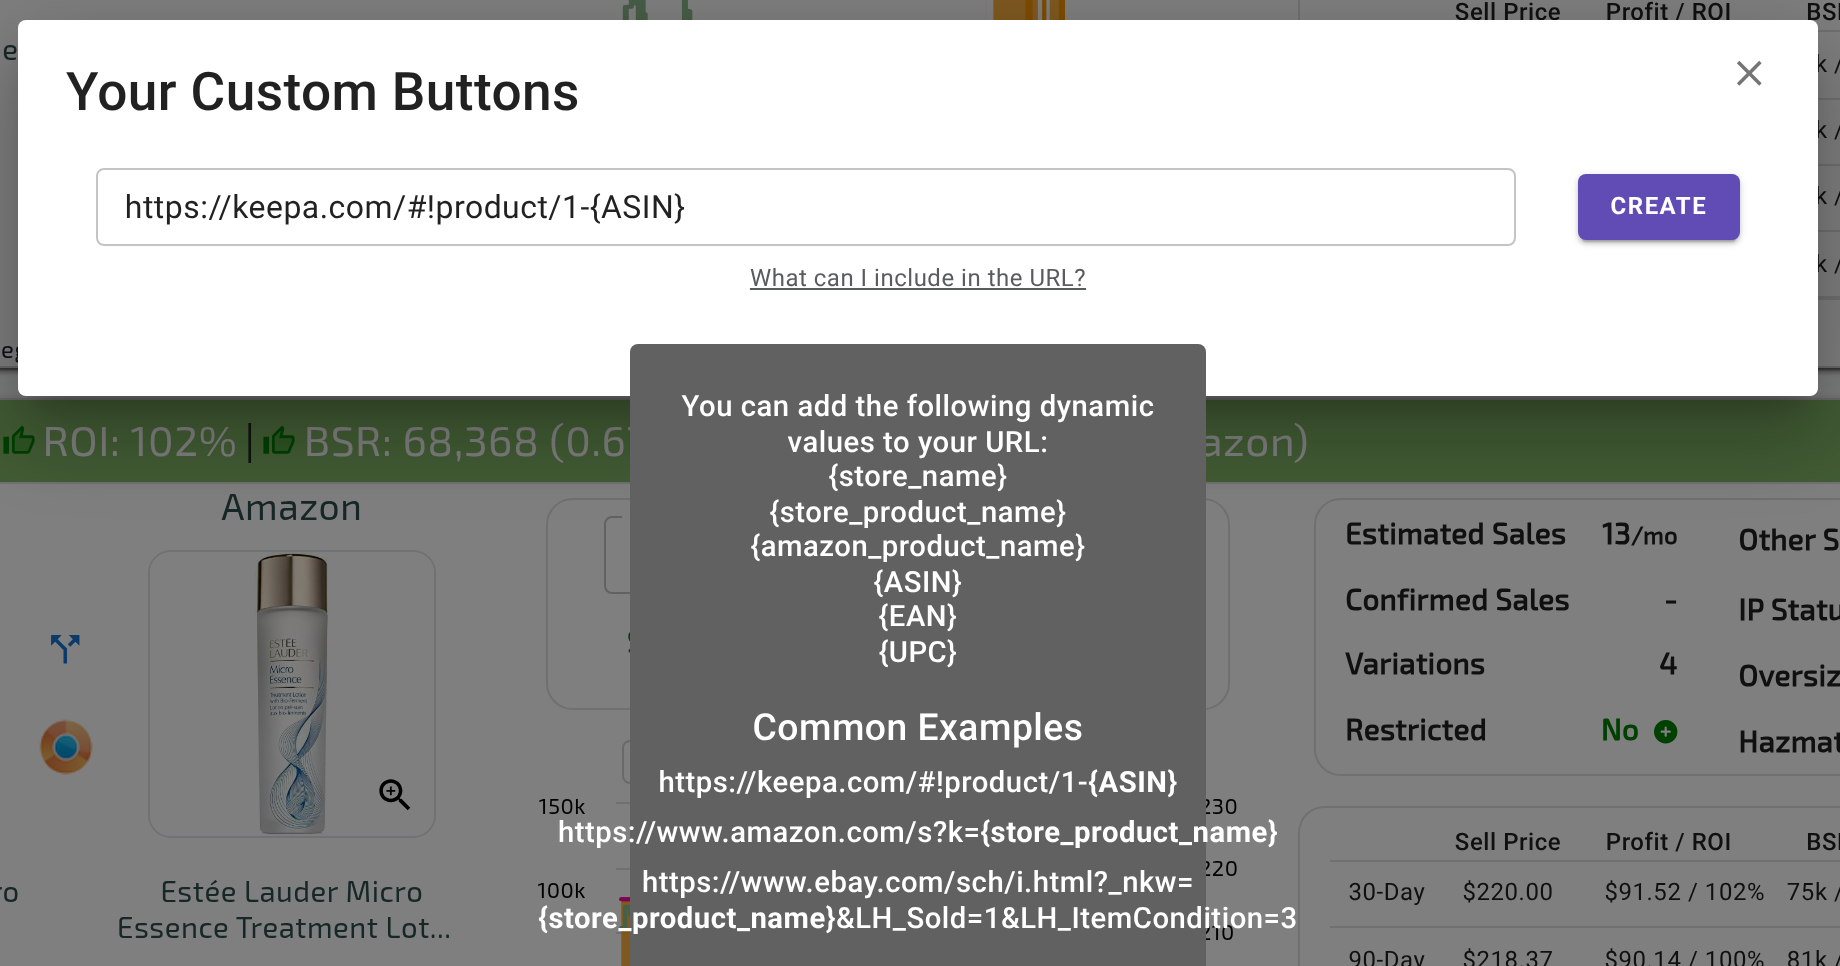
Task: Click the ROI: 102% banner text
Action: [139, 442]
